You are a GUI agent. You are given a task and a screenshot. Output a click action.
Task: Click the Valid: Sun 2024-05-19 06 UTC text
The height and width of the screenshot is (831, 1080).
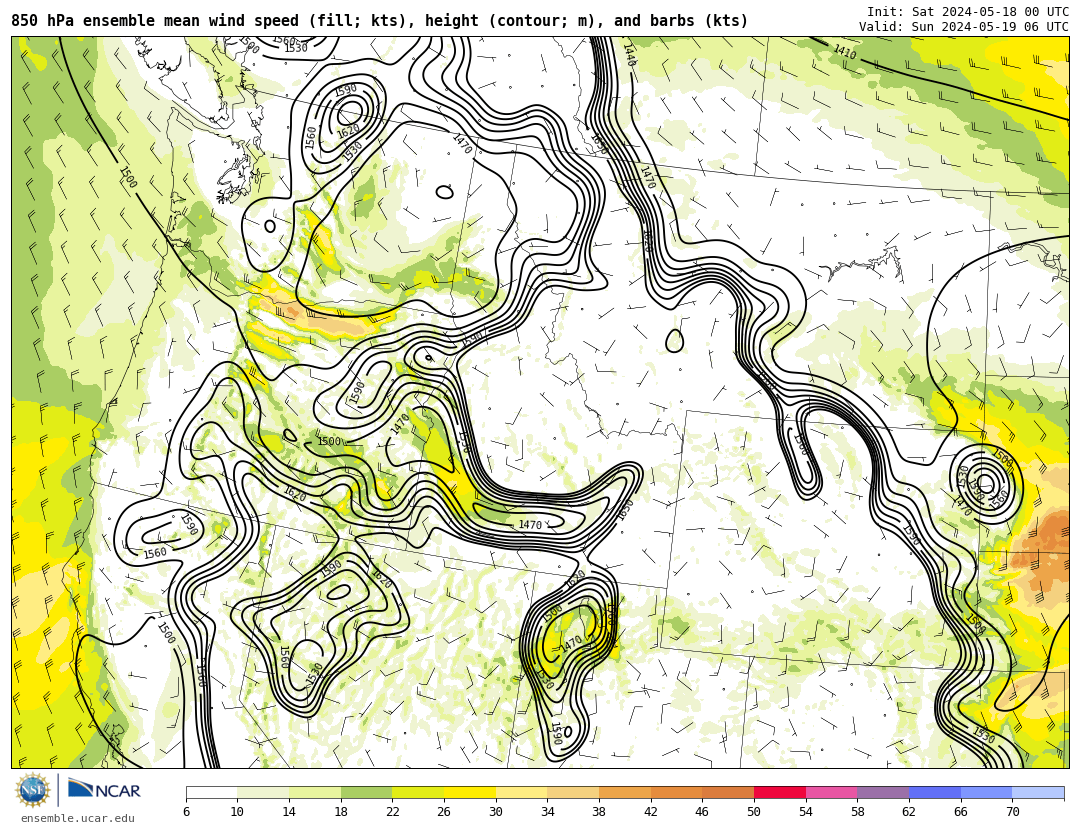(964, 27)
